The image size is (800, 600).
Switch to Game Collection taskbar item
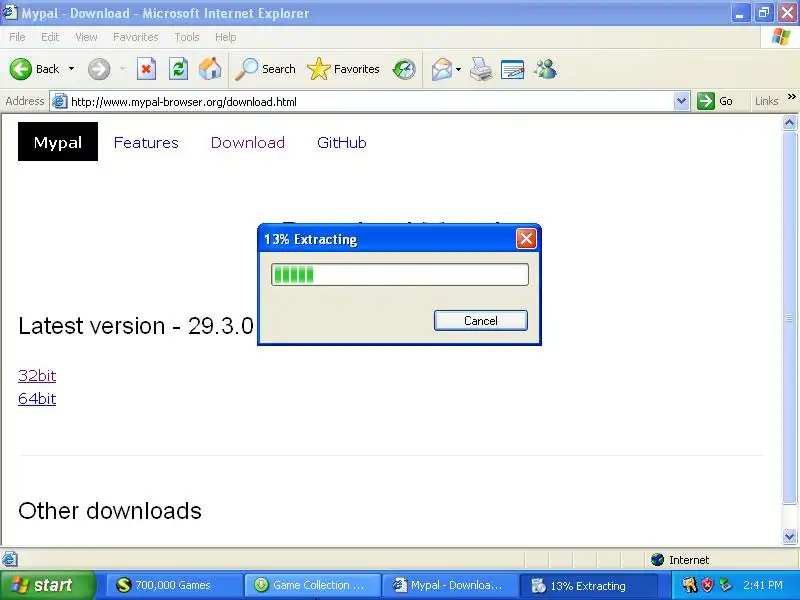(x=312, y=585)
